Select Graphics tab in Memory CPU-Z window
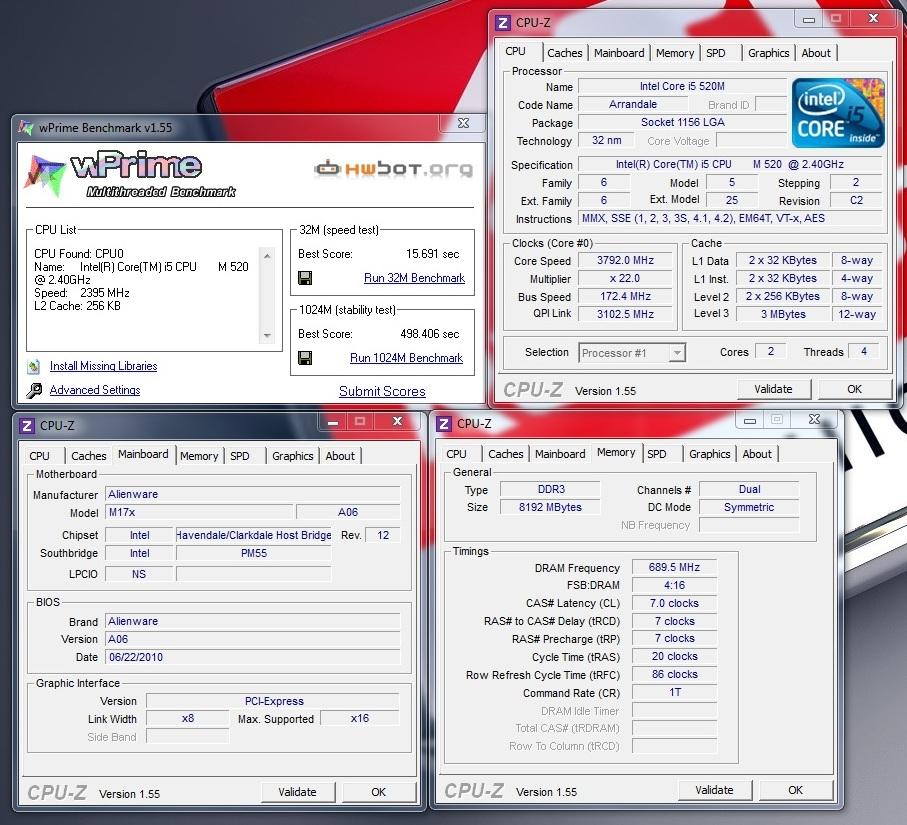Screen dimensions: 907x825 click(x=709, y=454)
